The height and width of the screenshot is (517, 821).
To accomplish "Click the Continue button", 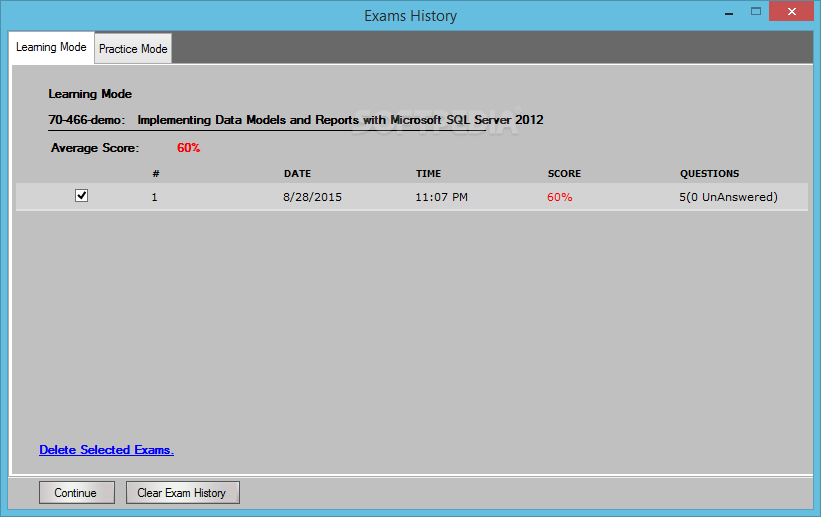I will [76, 493].
